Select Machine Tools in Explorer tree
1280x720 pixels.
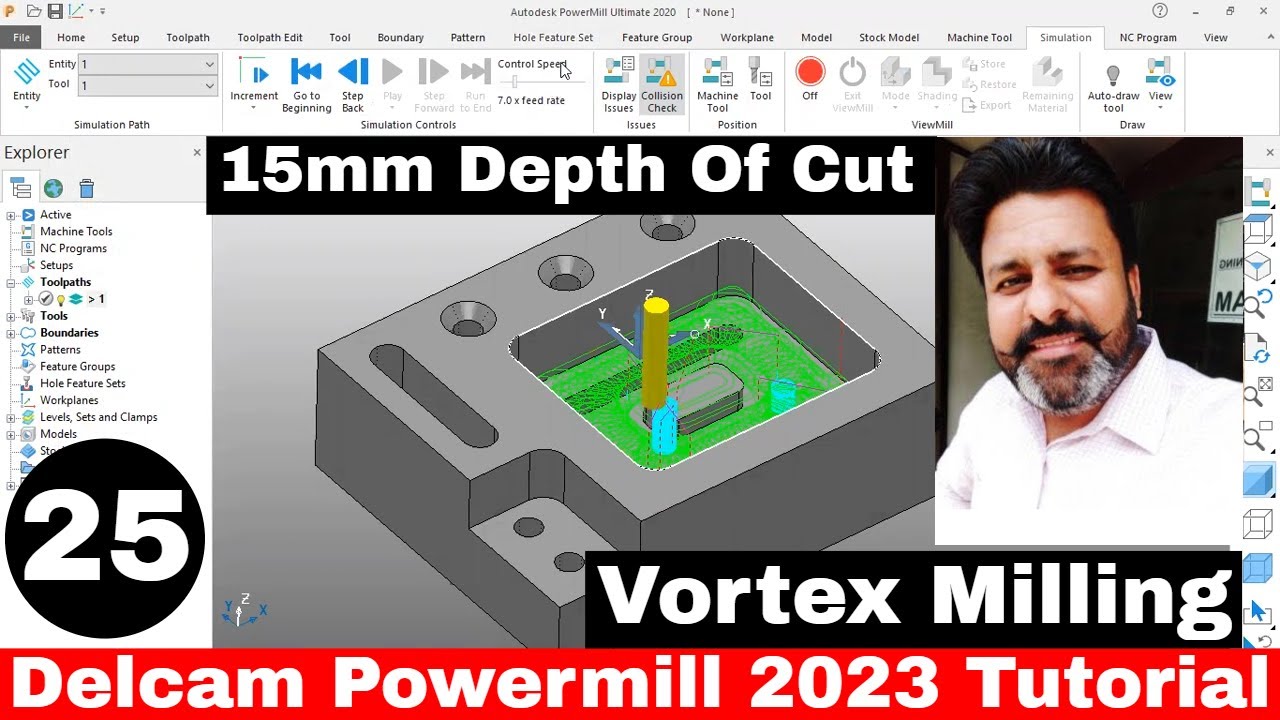click(x=76, y=231)
